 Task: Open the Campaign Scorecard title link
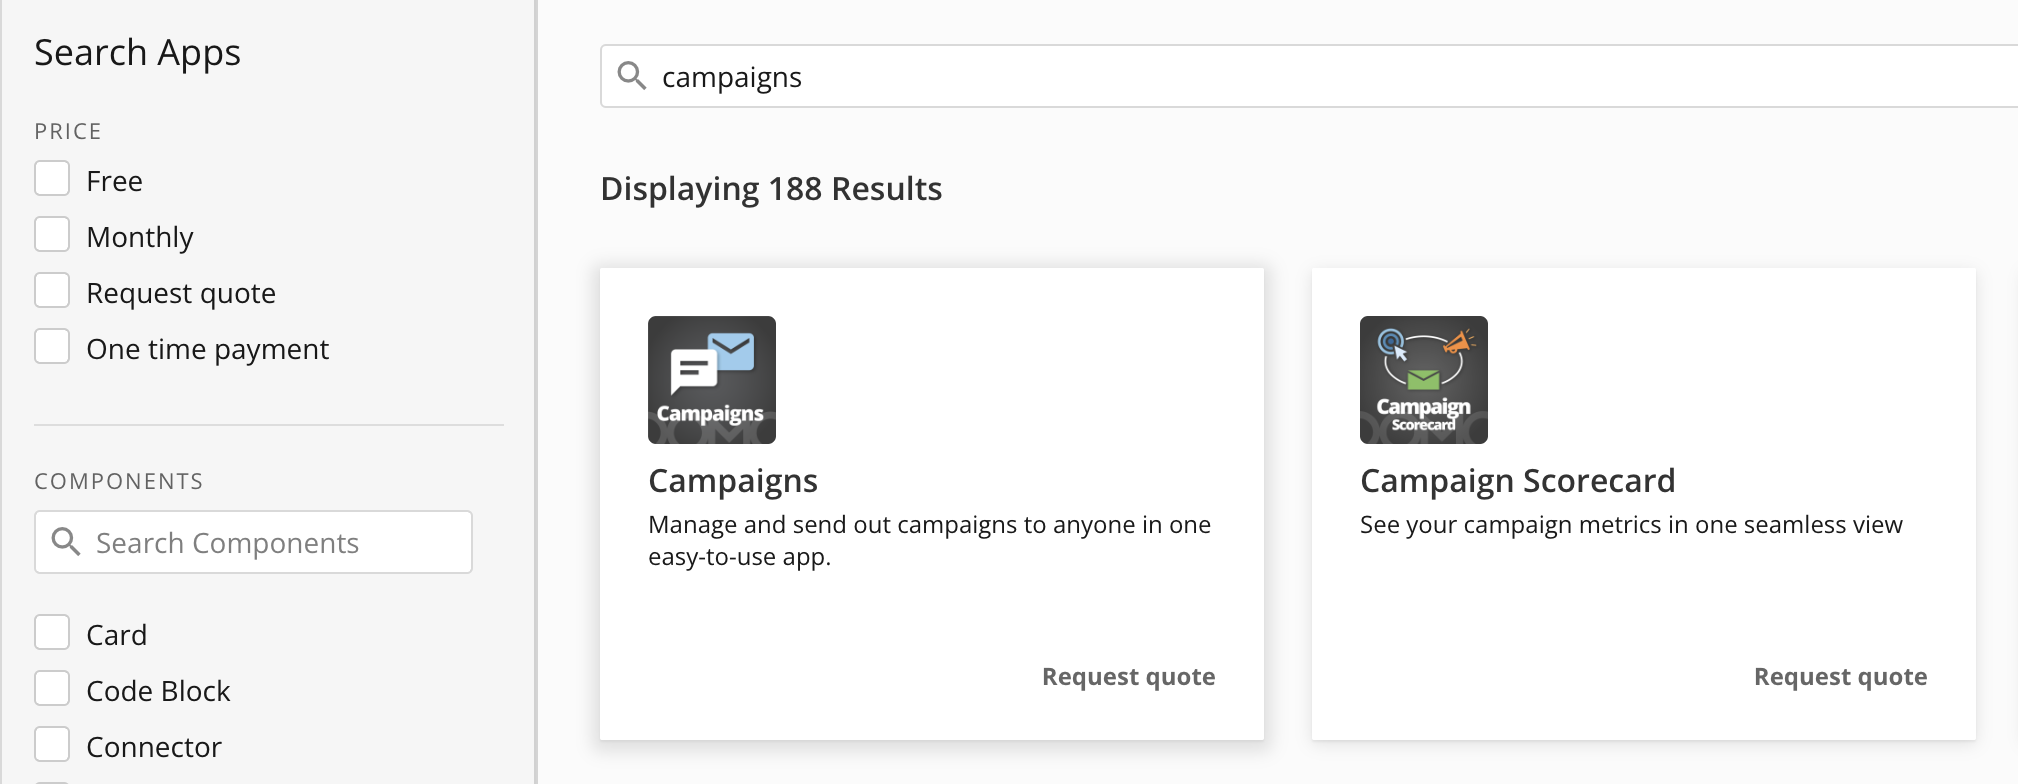pyautogui.click(x=1517, y=481)
